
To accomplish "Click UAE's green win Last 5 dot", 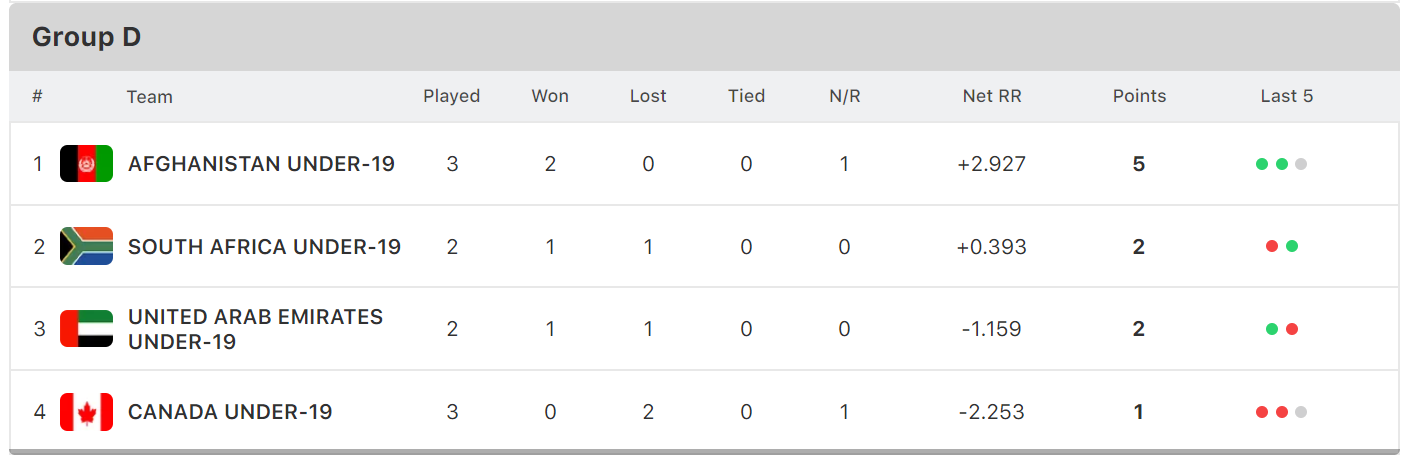I will 1272,329.
